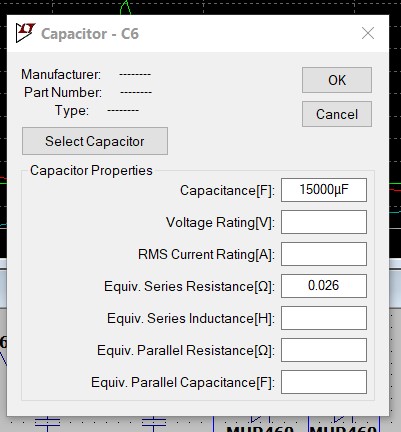The height and width of the screenshot is (432, 401).
Task: Click the Capacitance field showing 15000µF
Action: coord(324,190)
